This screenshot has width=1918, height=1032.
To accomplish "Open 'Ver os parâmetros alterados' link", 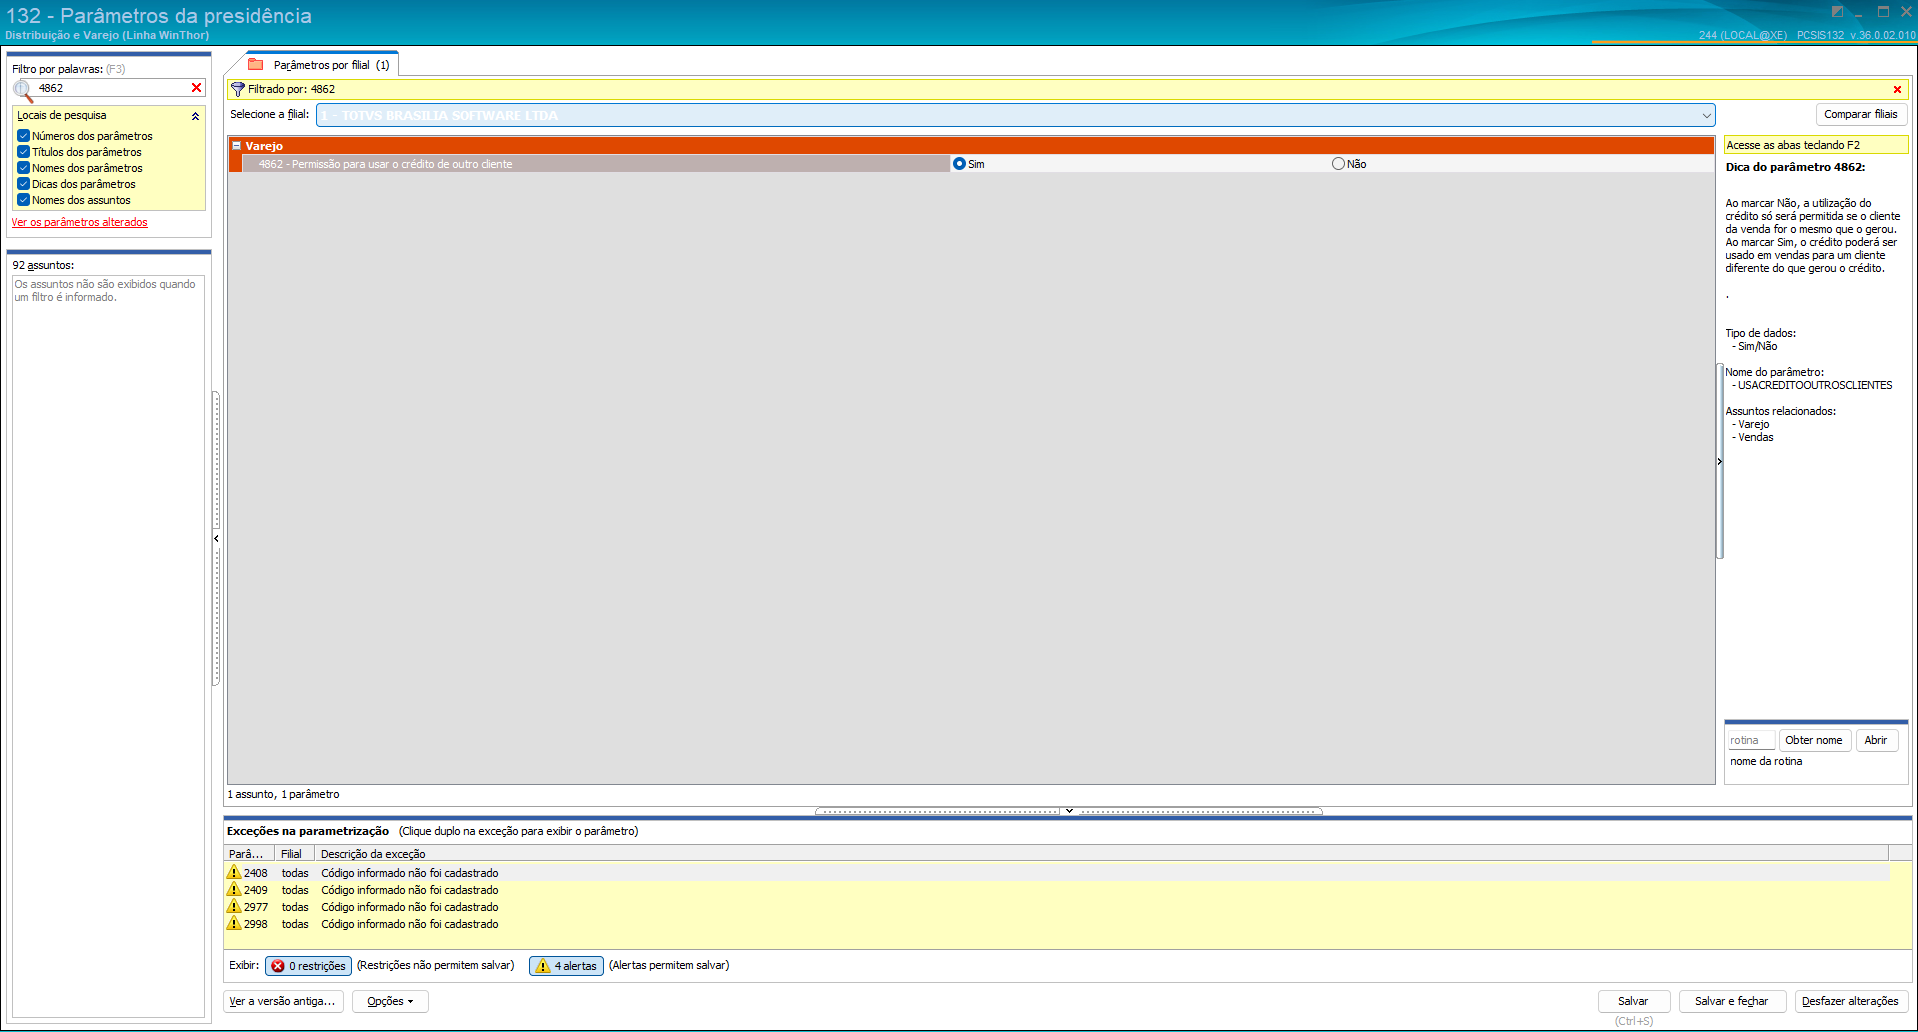I will pyautogui.click(x=80, y=222).
